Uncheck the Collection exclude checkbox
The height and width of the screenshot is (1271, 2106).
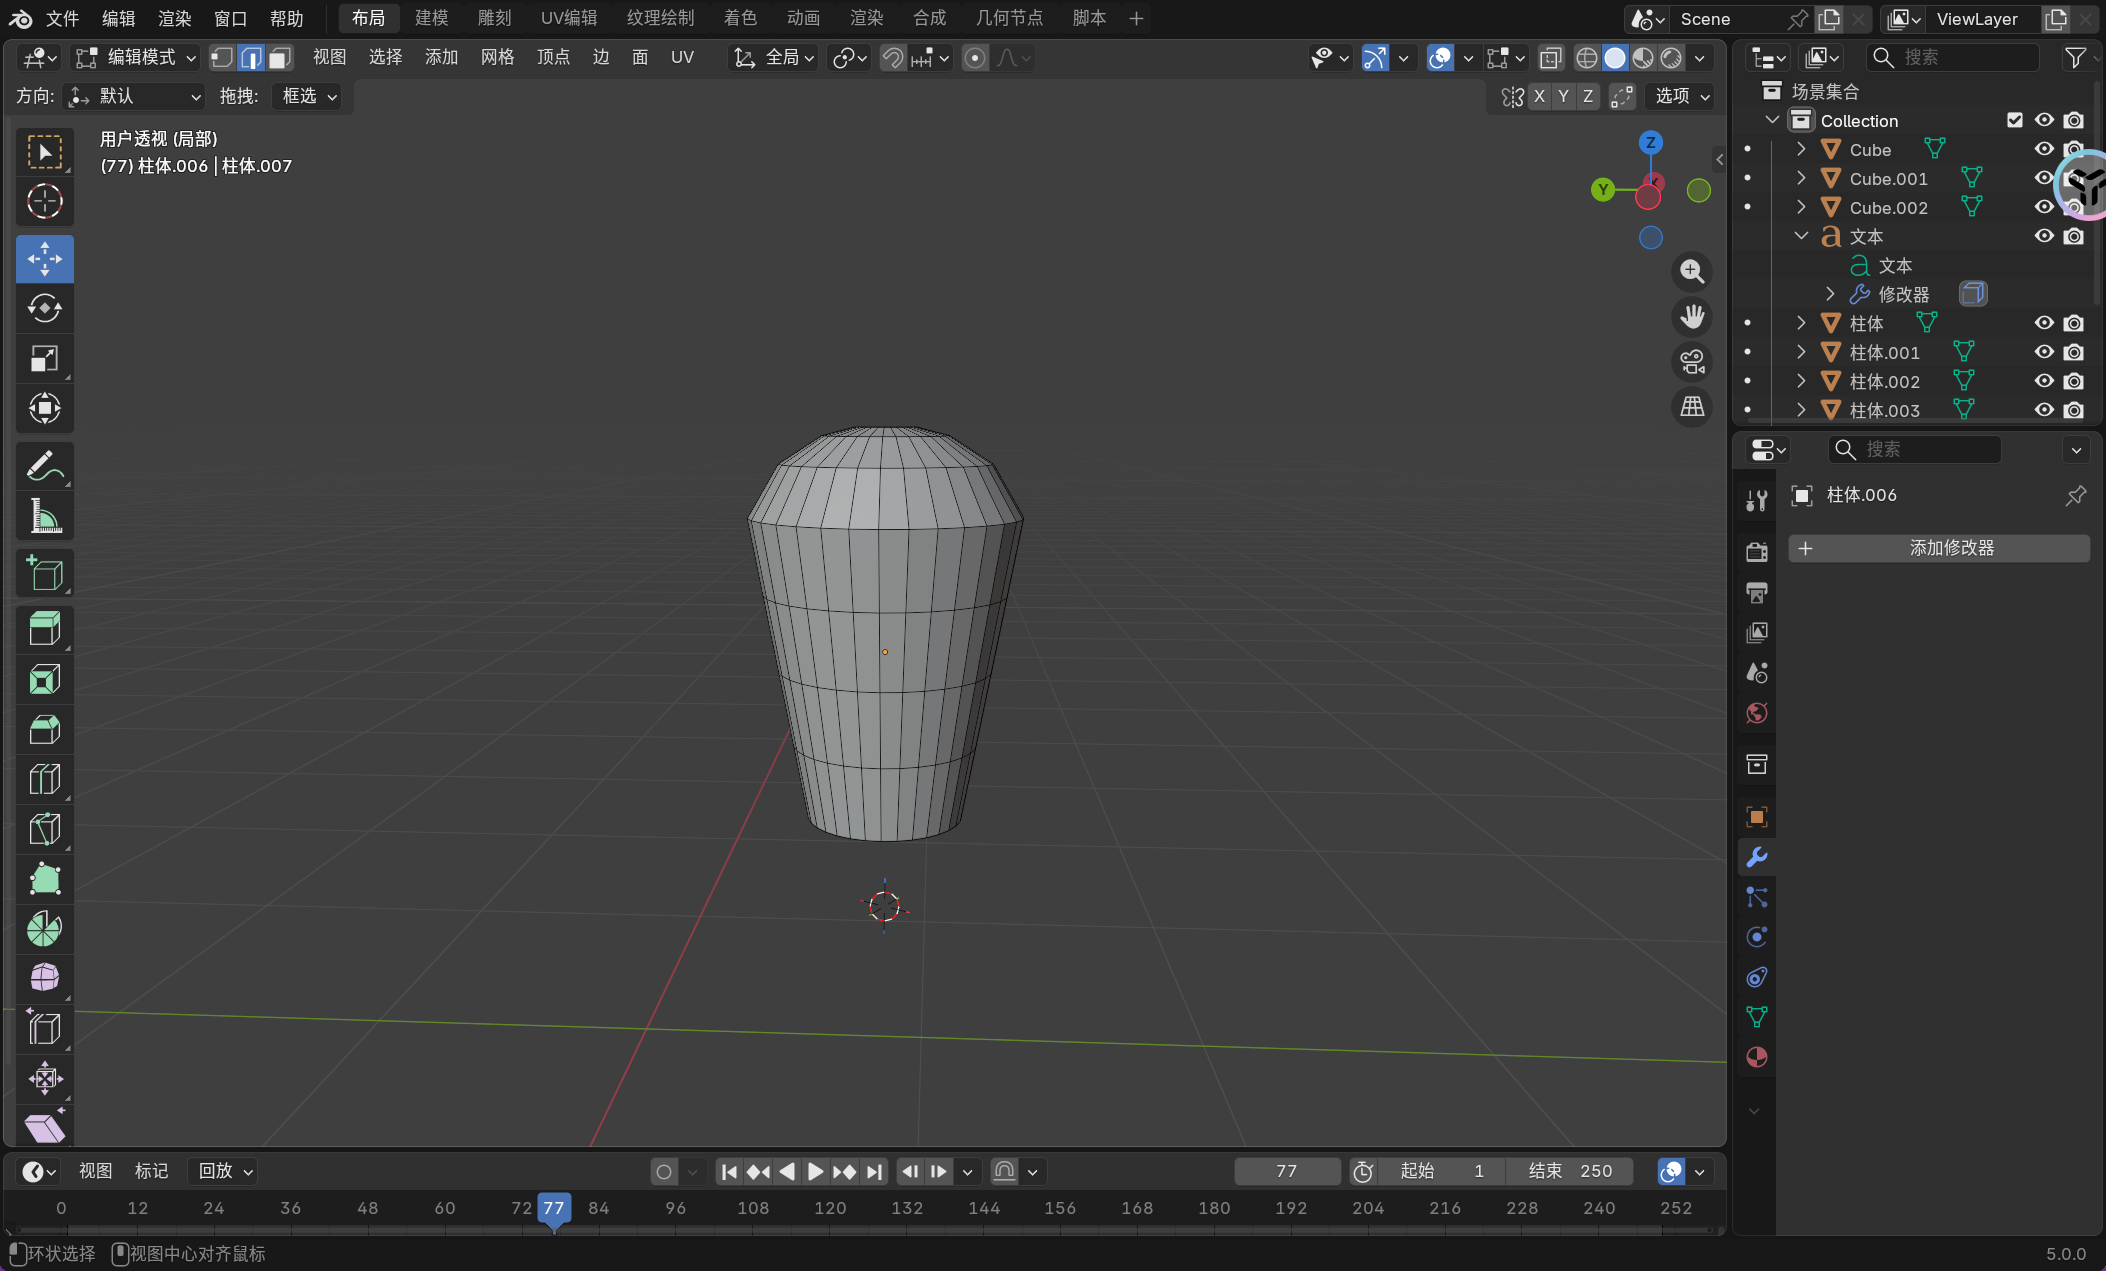point(2015,120)
